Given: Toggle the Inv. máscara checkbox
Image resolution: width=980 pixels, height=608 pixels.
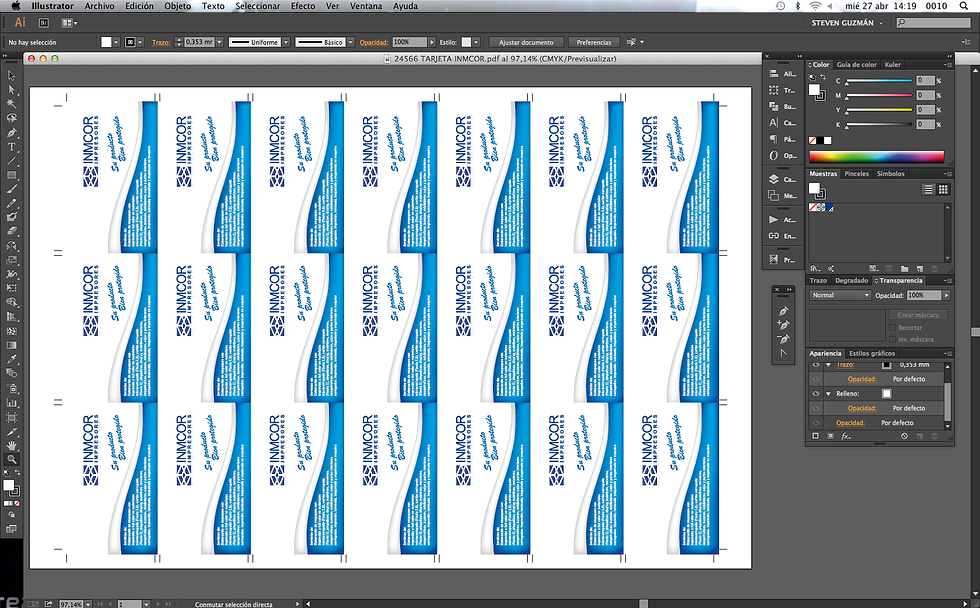Looking at the screenshot, I should (892, 339).
